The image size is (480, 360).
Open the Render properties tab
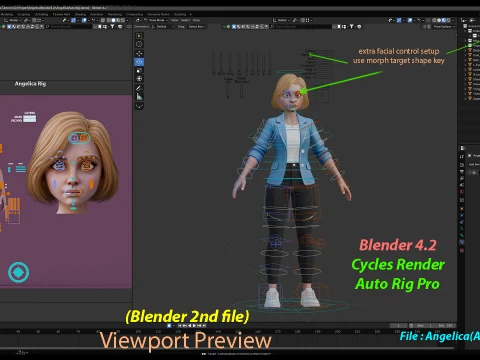click(x=462, y=165)
